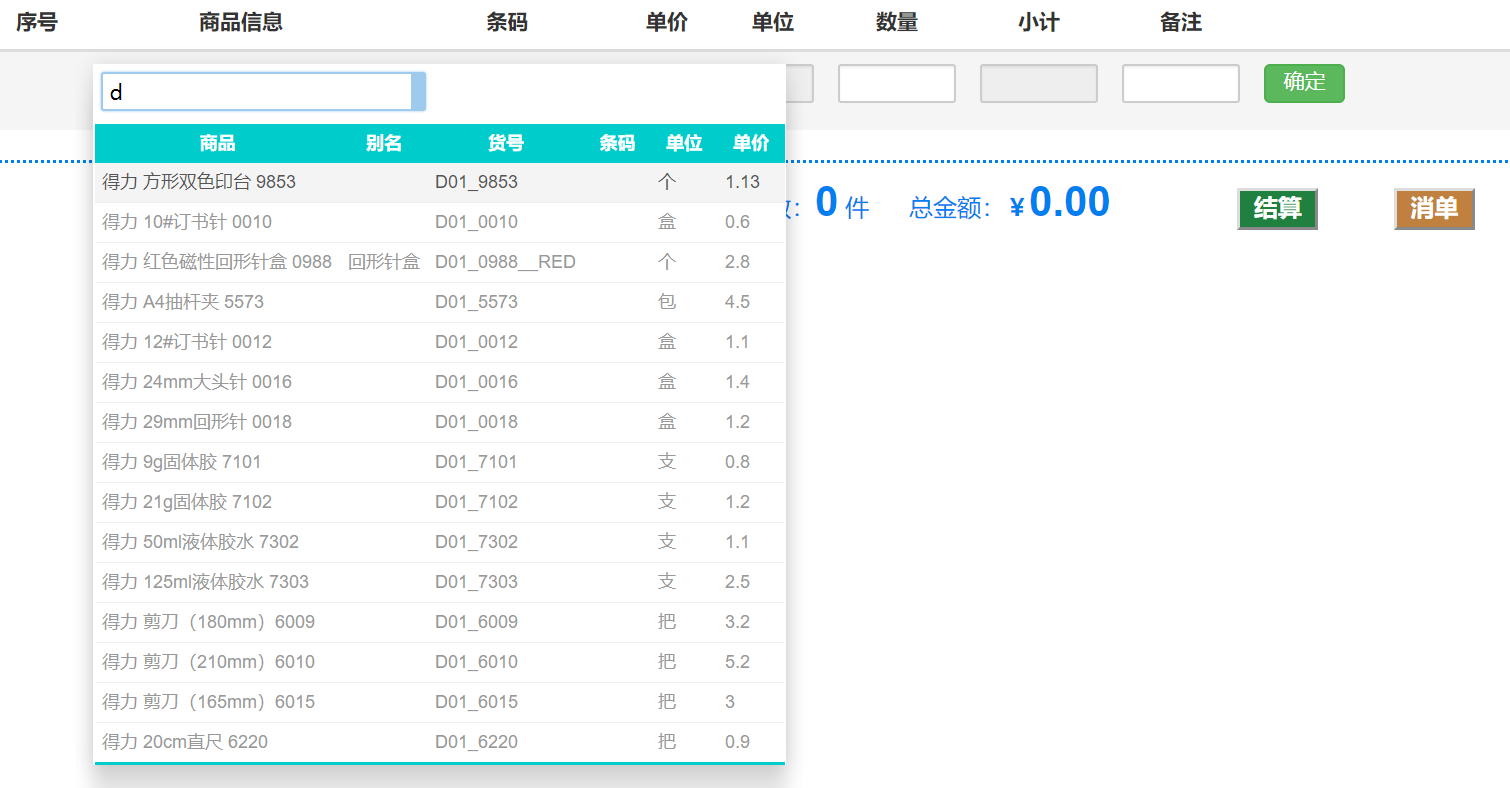
Task: Select product 得力 红色磁性回形针盒 0988
Action: [x=440, y=262]
